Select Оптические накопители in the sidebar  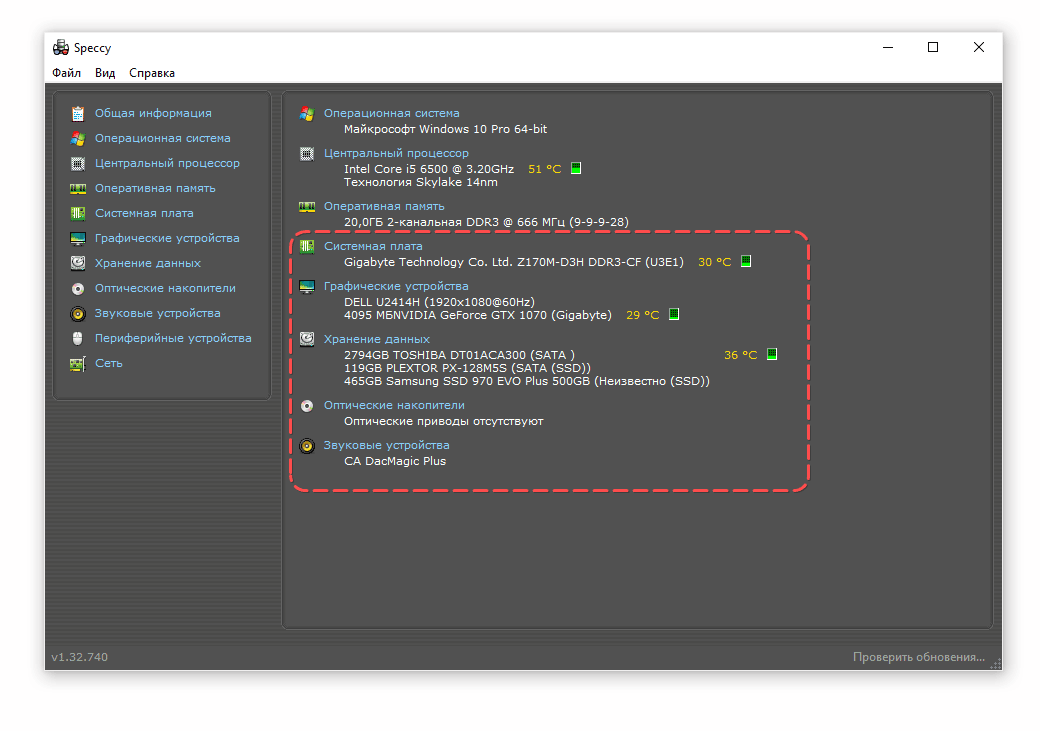coord(165,289)
